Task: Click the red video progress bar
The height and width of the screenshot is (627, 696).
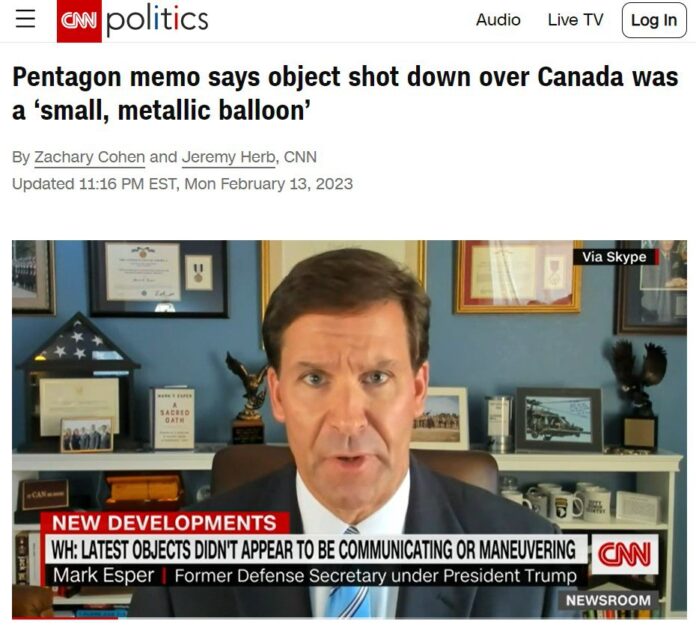Action: 65,618
